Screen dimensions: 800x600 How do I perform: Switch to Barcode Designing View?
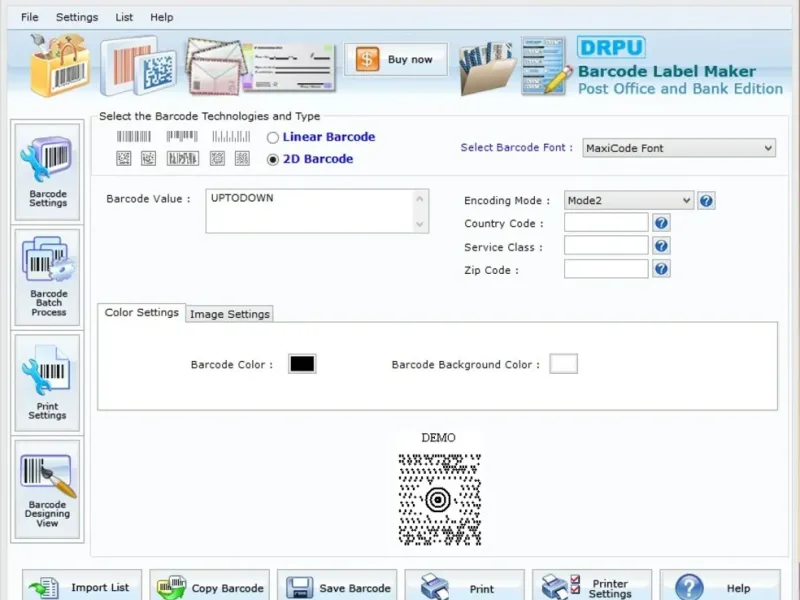coord(47,489)
